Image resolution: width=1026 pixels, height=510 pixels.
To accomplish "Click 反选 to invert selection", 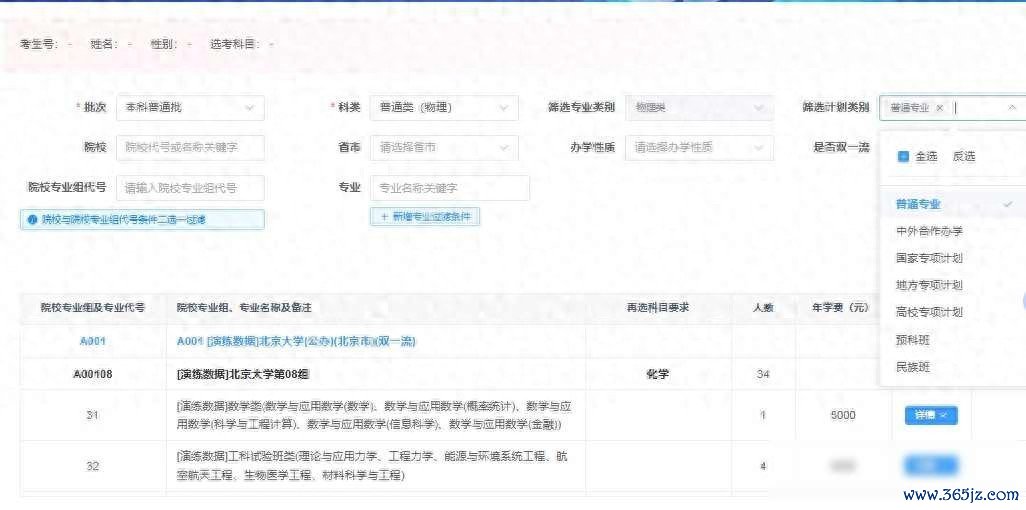I will (963, 156).
